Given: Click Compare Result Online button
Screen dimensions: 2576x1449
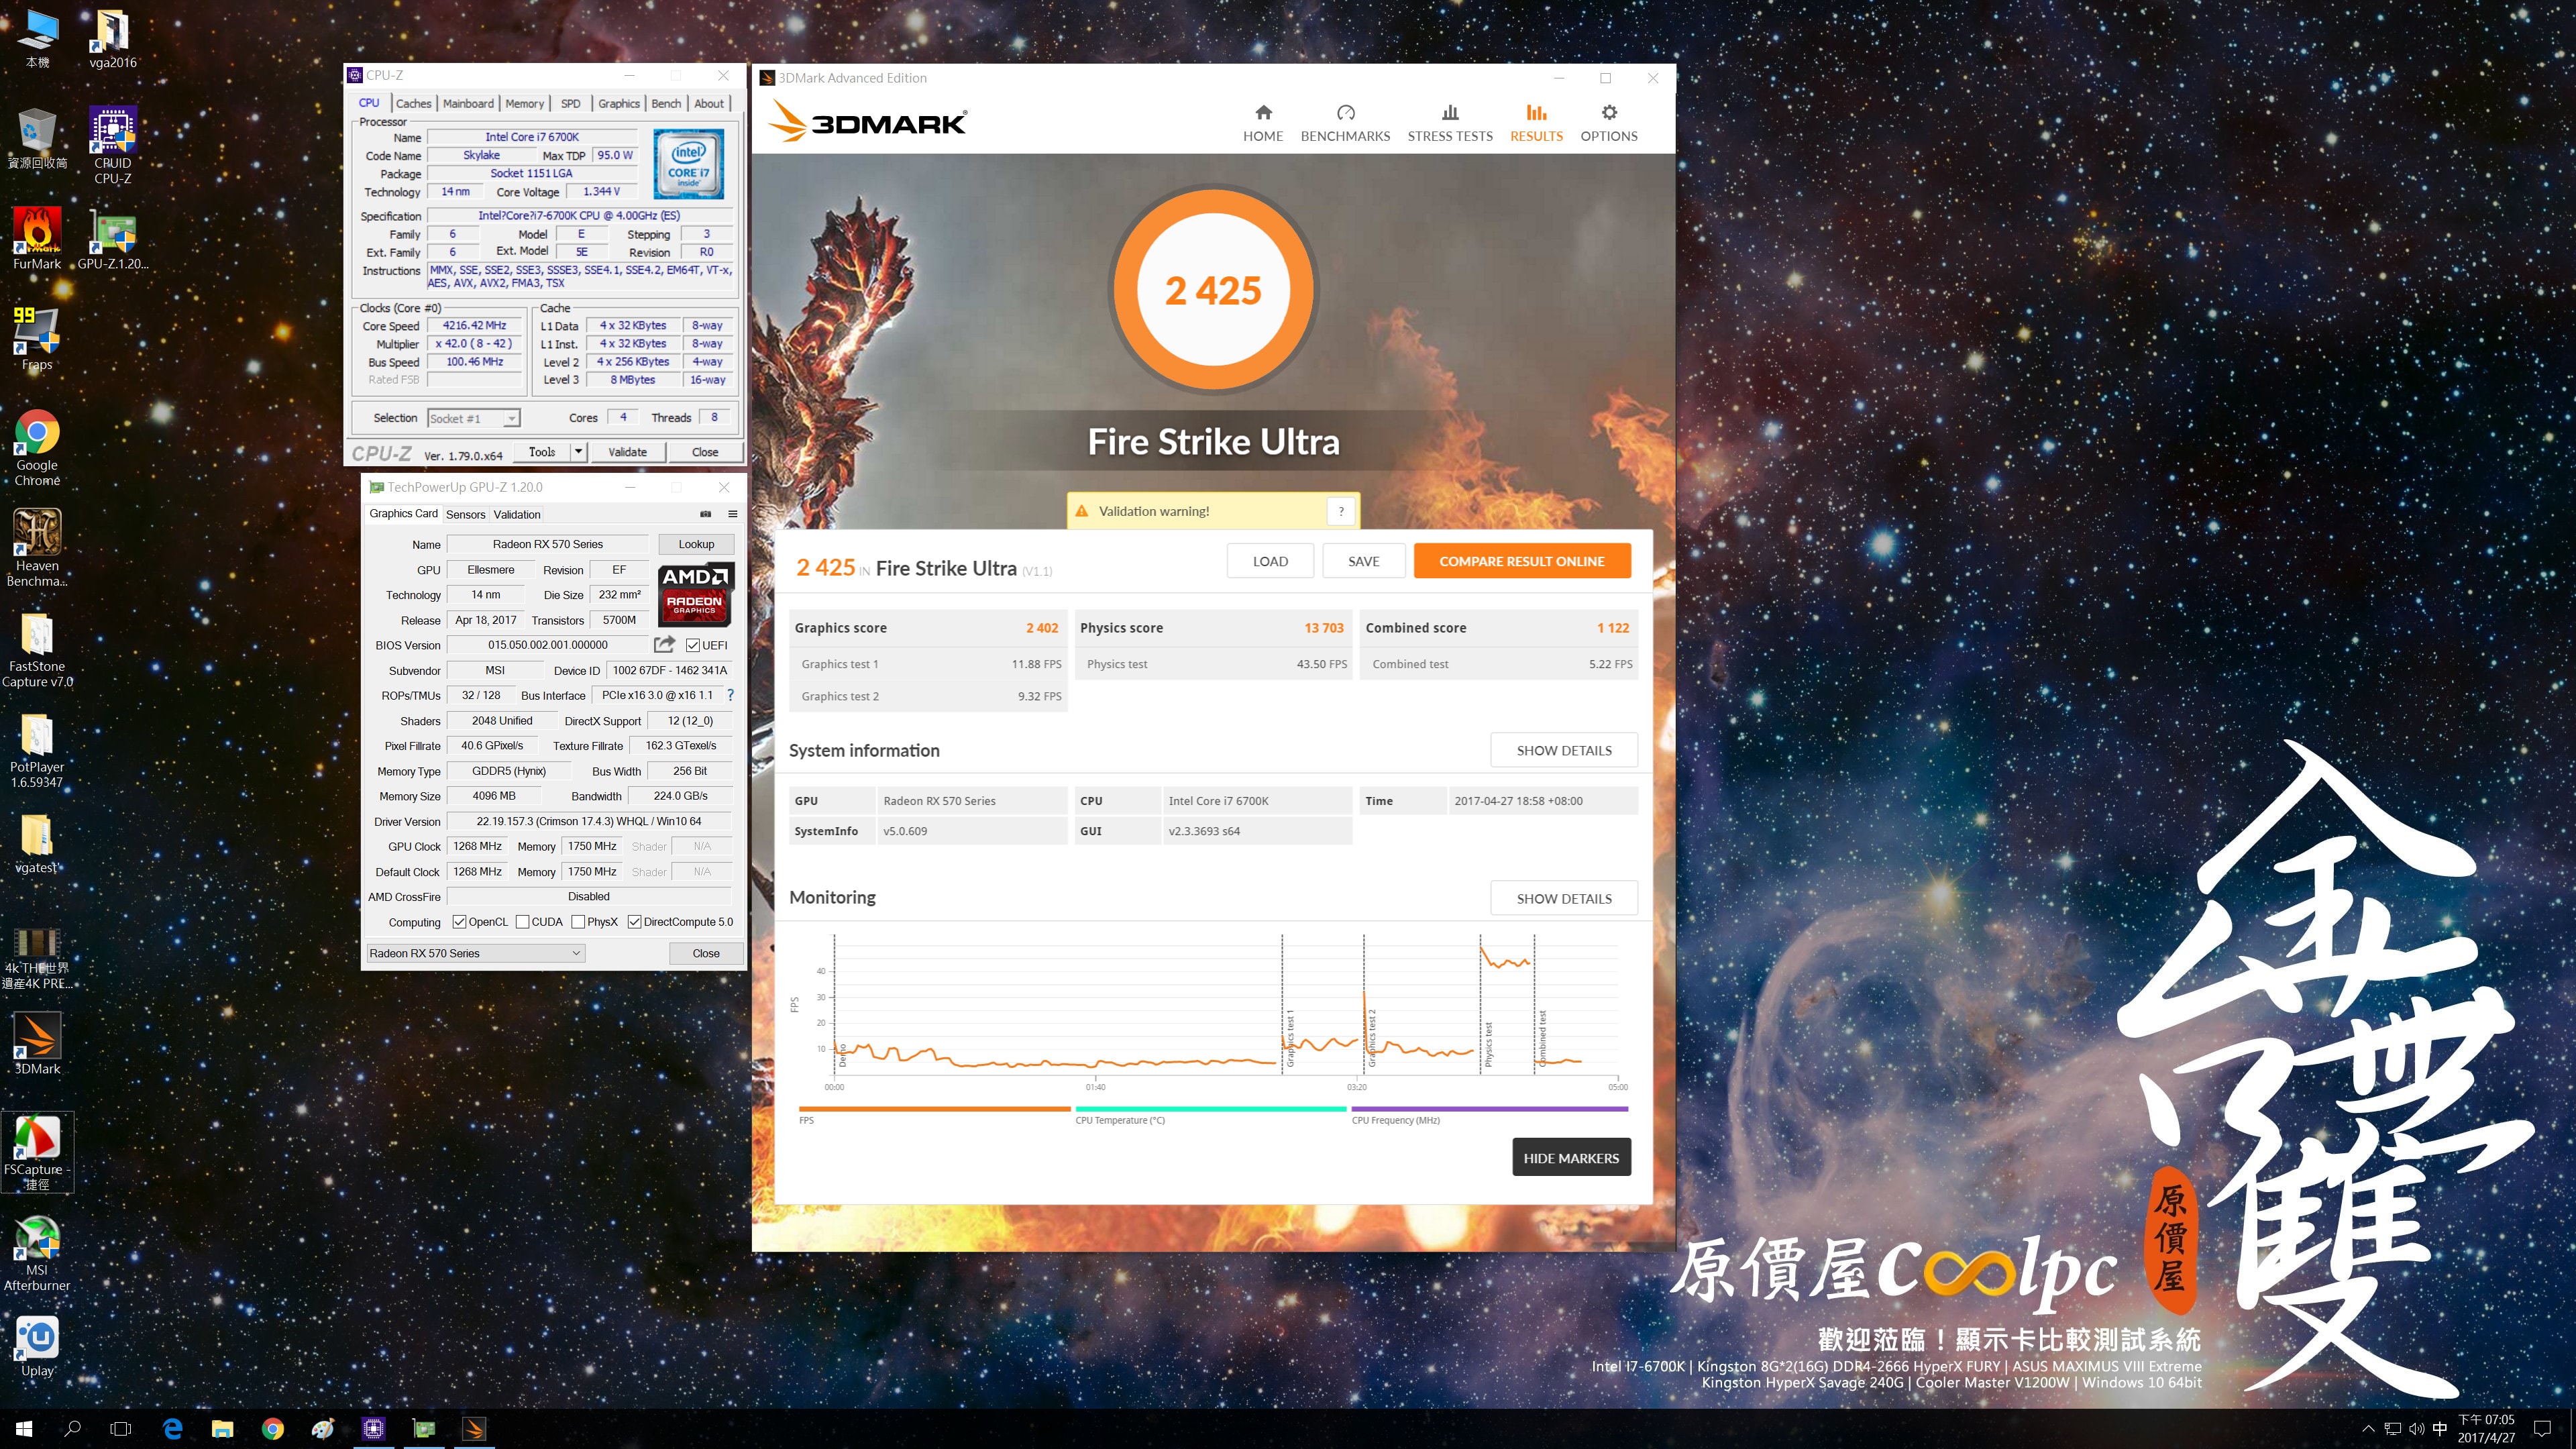Looking at the screenshot, I should click(1521, 561).
